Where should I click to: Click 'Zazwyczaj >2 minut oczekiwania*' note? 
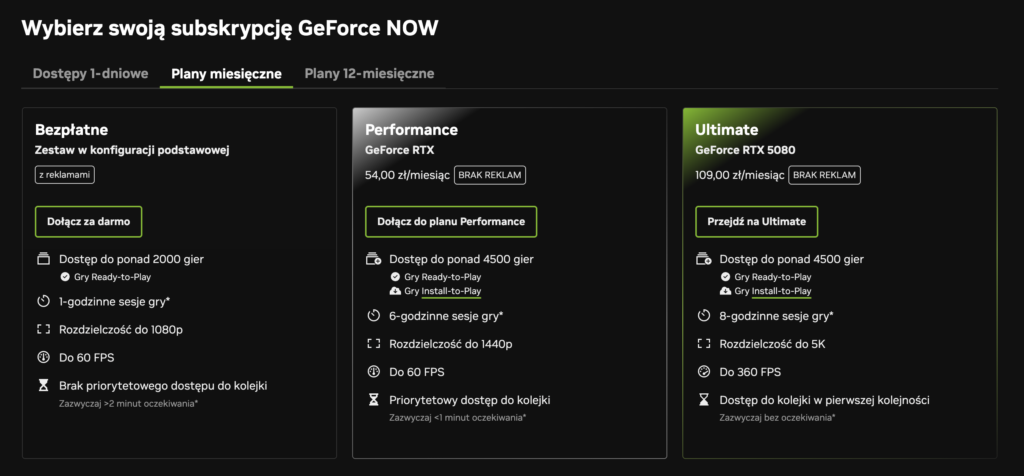coord(129,404)
